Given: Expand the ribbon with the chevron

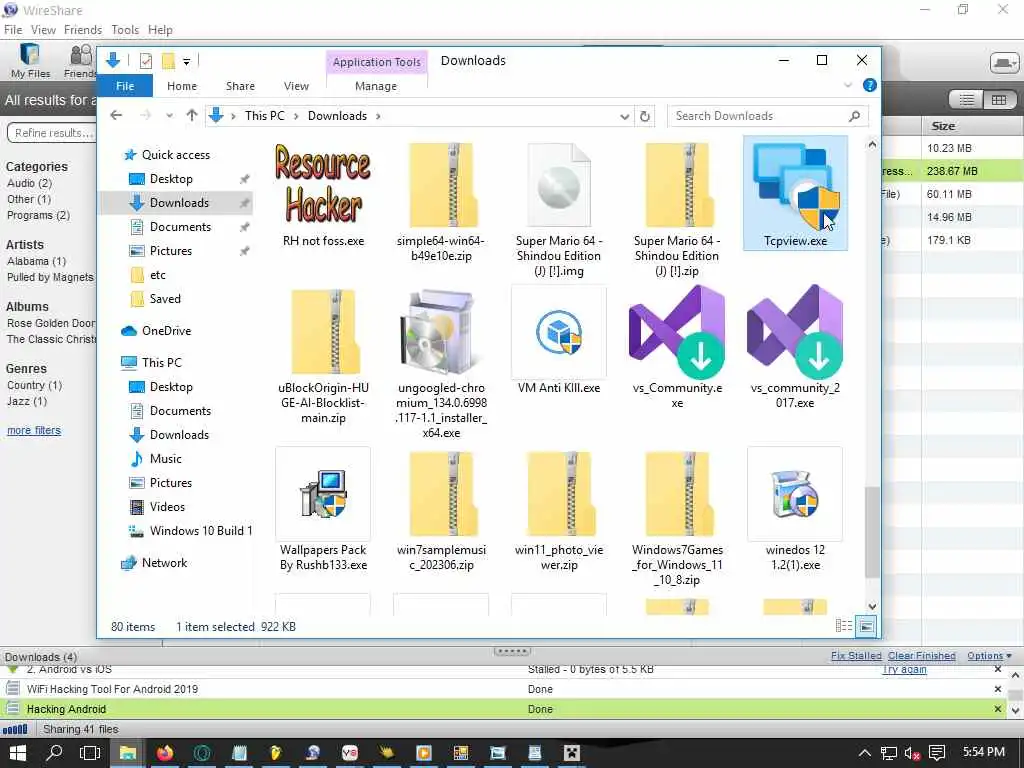Looking at the screenshot, I should [848, 85].
